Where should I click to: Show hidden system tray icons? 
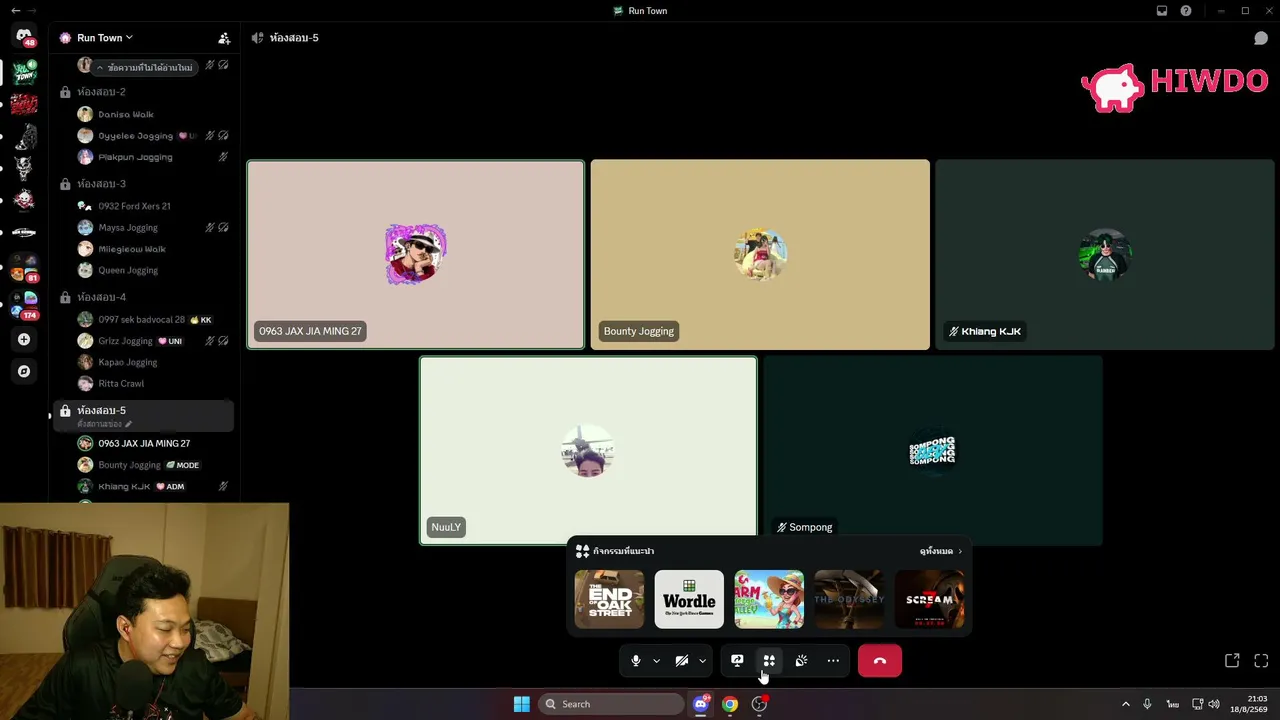point(1125,704)
